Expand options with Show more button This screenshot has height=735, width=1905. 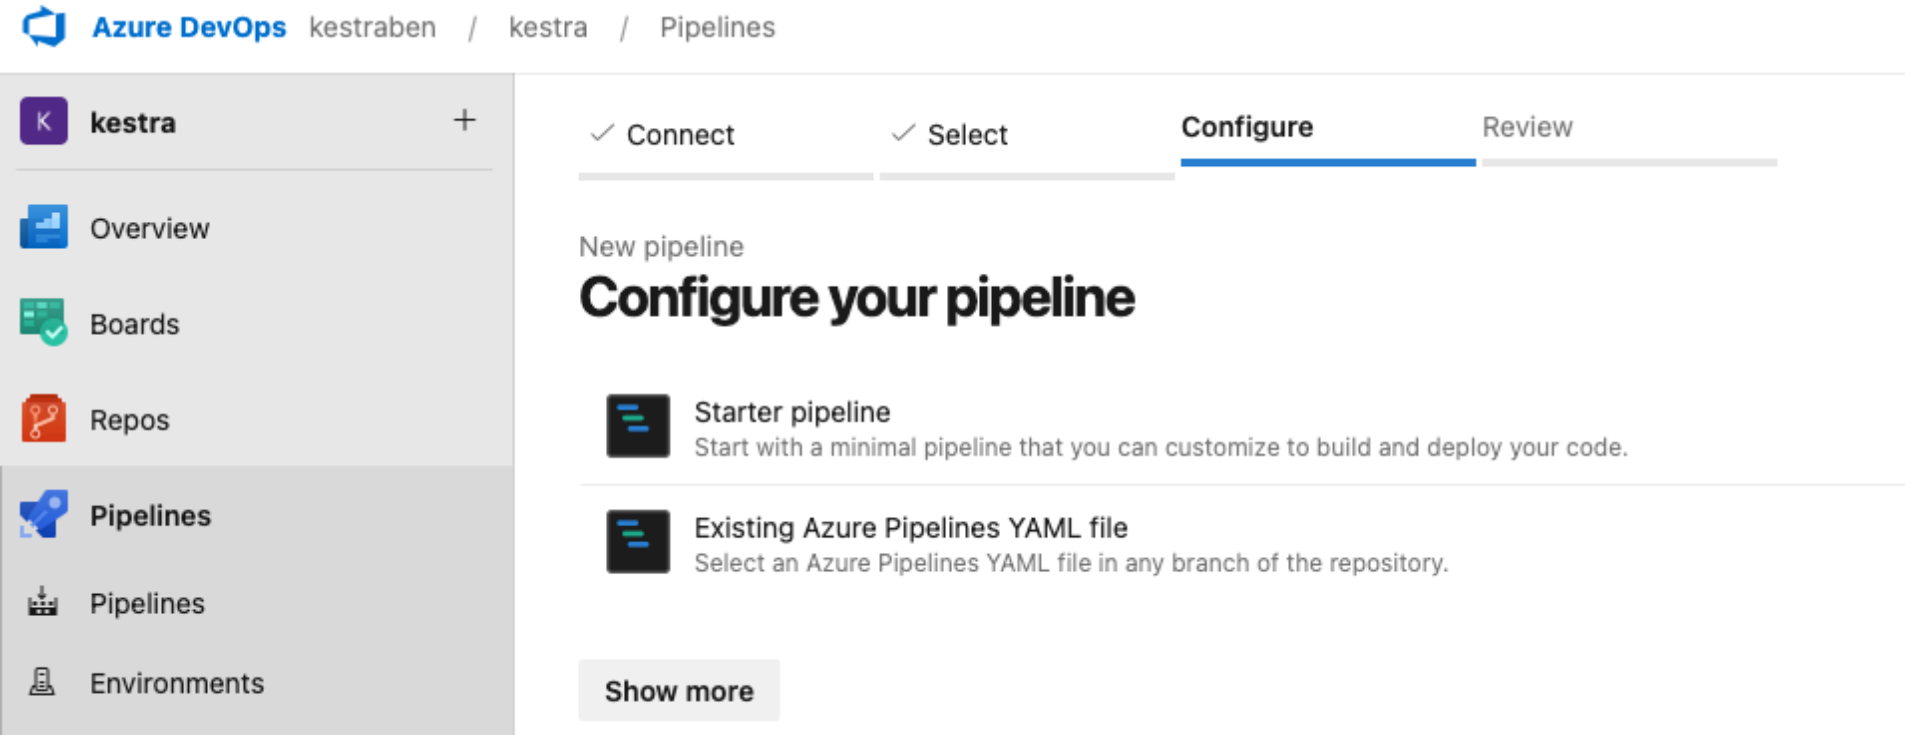[x=679, y=691]
